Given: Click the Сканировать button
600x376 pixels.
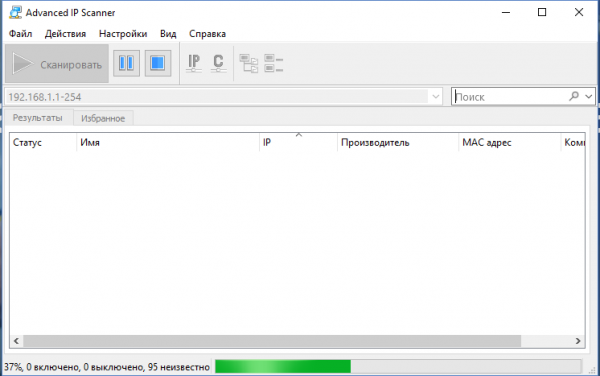Looking at the screenshot, I should tap(57, 63).
